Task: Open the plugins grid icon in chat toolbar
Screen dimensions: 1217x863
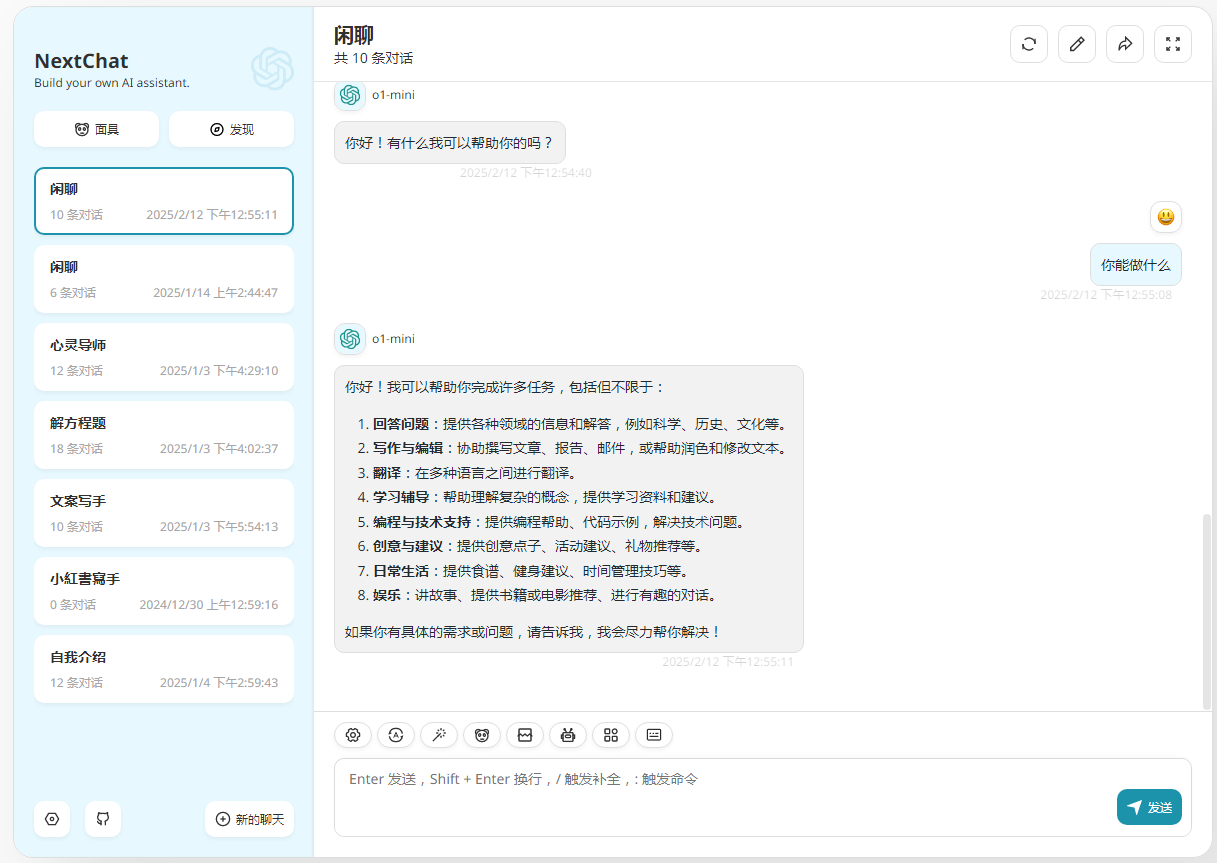Action: pyautogui.click(x=610, y=735)
